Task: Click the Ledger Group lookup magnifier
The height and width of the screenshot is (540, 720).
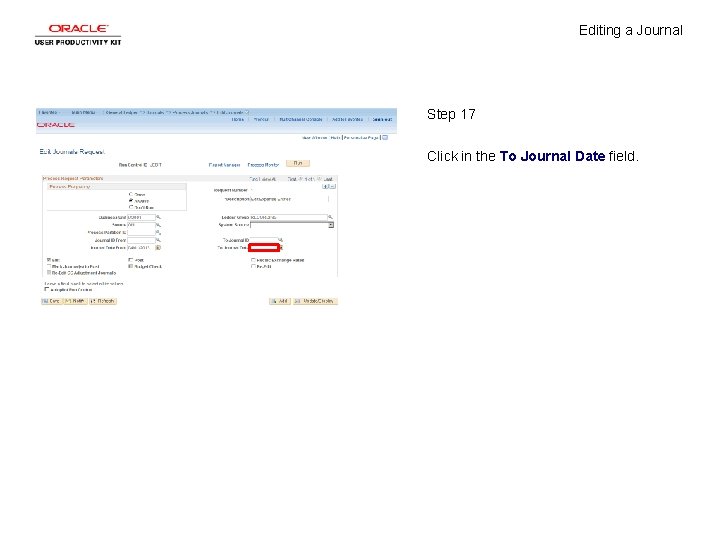Action: pyautogui.click(x=330, y=217)
